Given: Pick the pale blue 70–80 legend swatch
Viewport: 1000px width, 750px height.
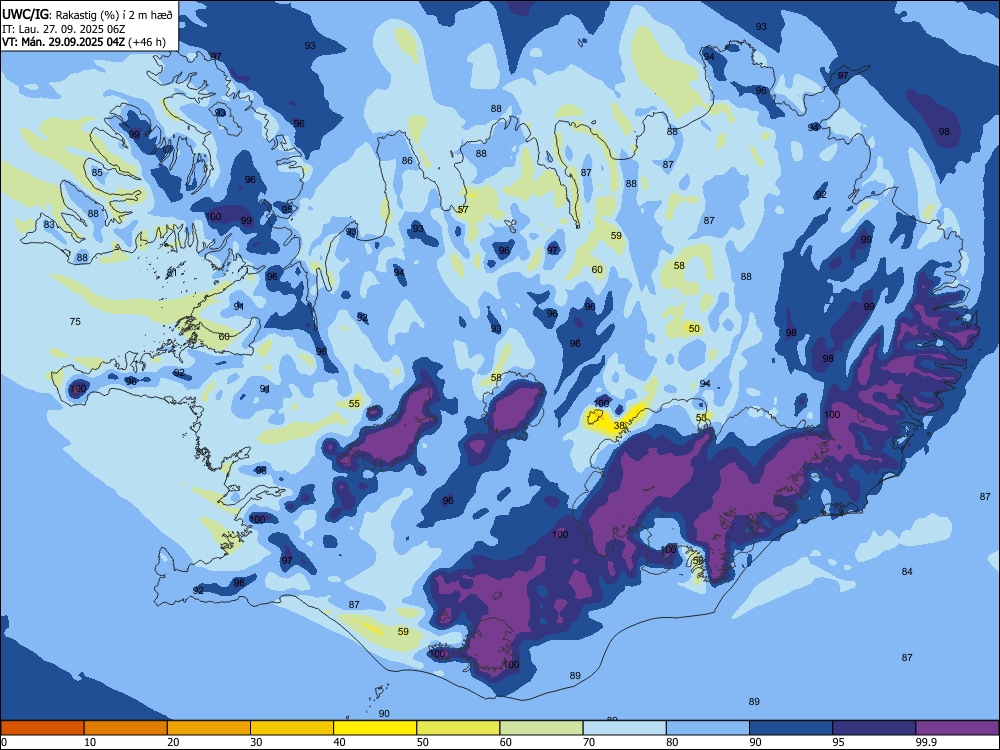Looking at the screenshot, I should coord(624,728).
